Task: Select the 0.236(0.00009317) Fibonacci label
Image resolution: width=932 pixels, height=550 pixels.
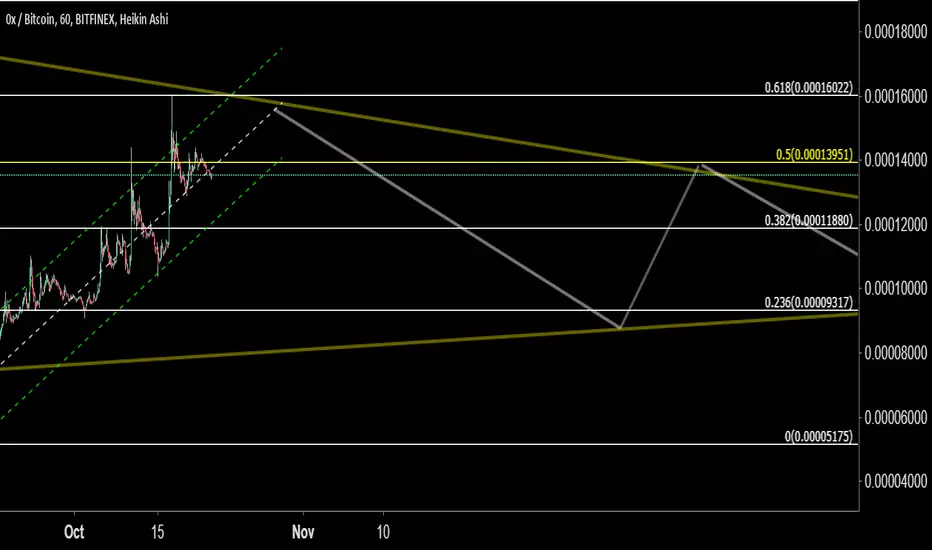Action: pyautogui.click(x=808, y=302)
